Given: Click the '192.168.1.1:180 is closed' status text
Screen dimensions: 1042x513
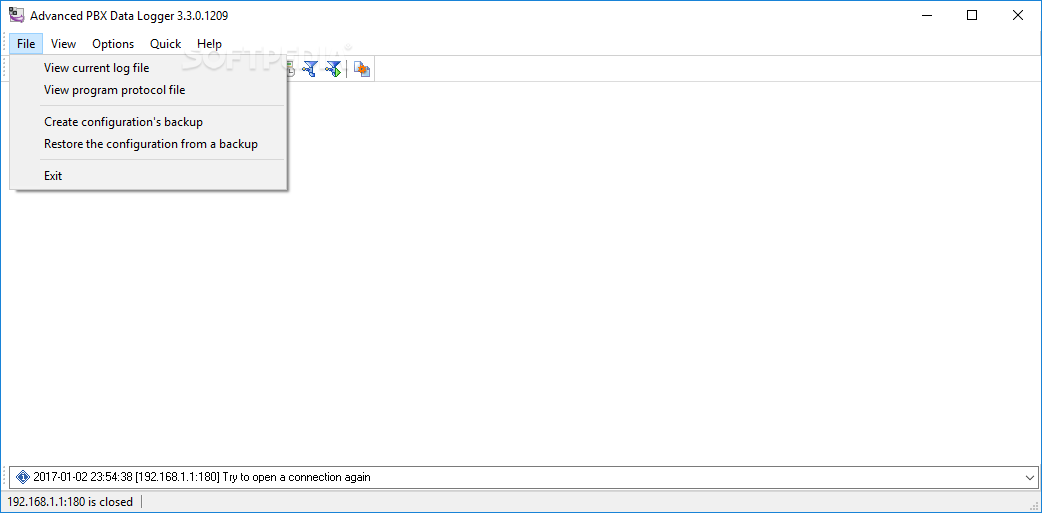Looking at the screenshot, I should 70,502.
